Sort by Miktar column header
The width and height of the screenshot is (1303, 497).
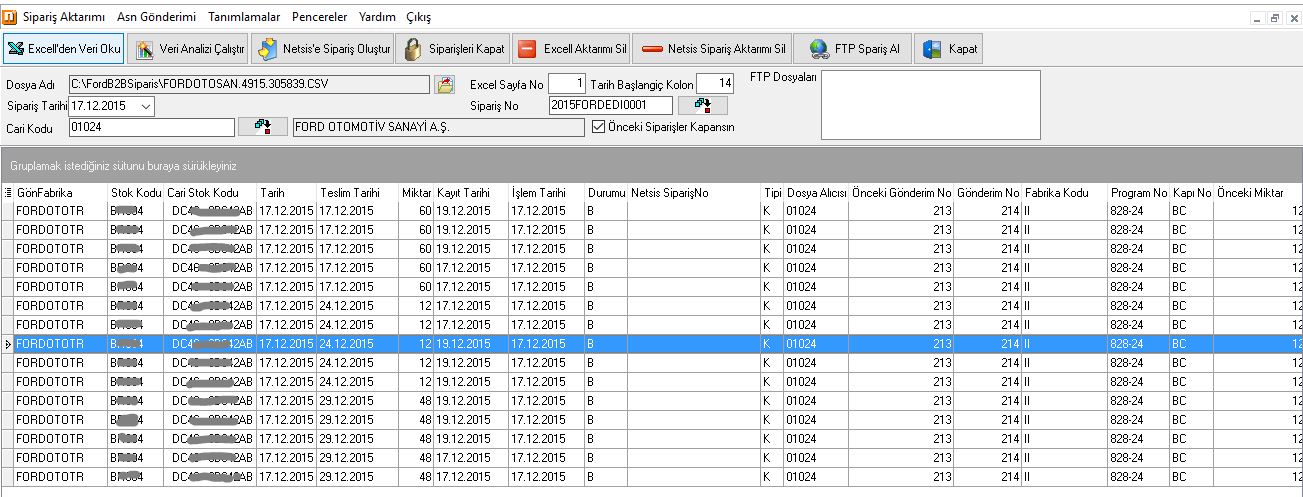coord(416,192)
